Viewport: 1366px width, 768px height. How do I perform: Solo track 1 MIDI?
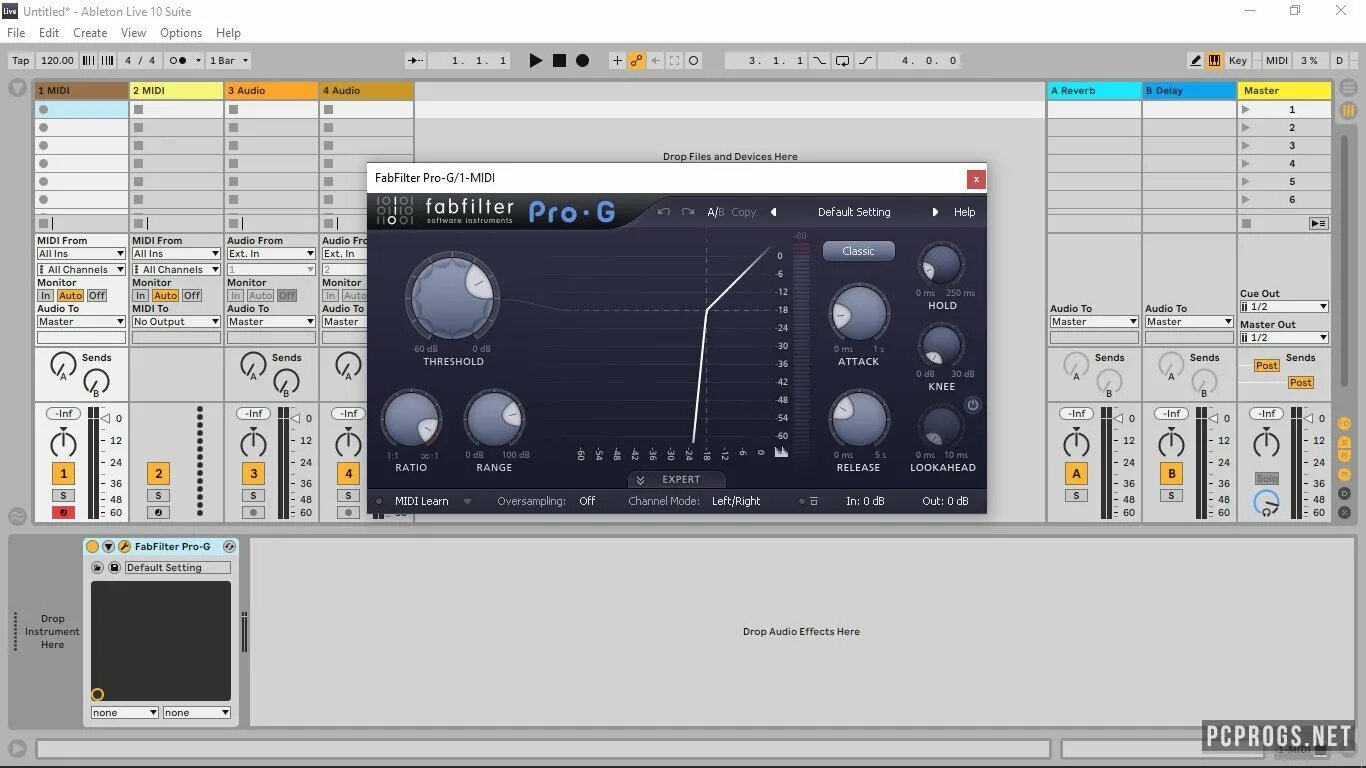coord(63,496)
